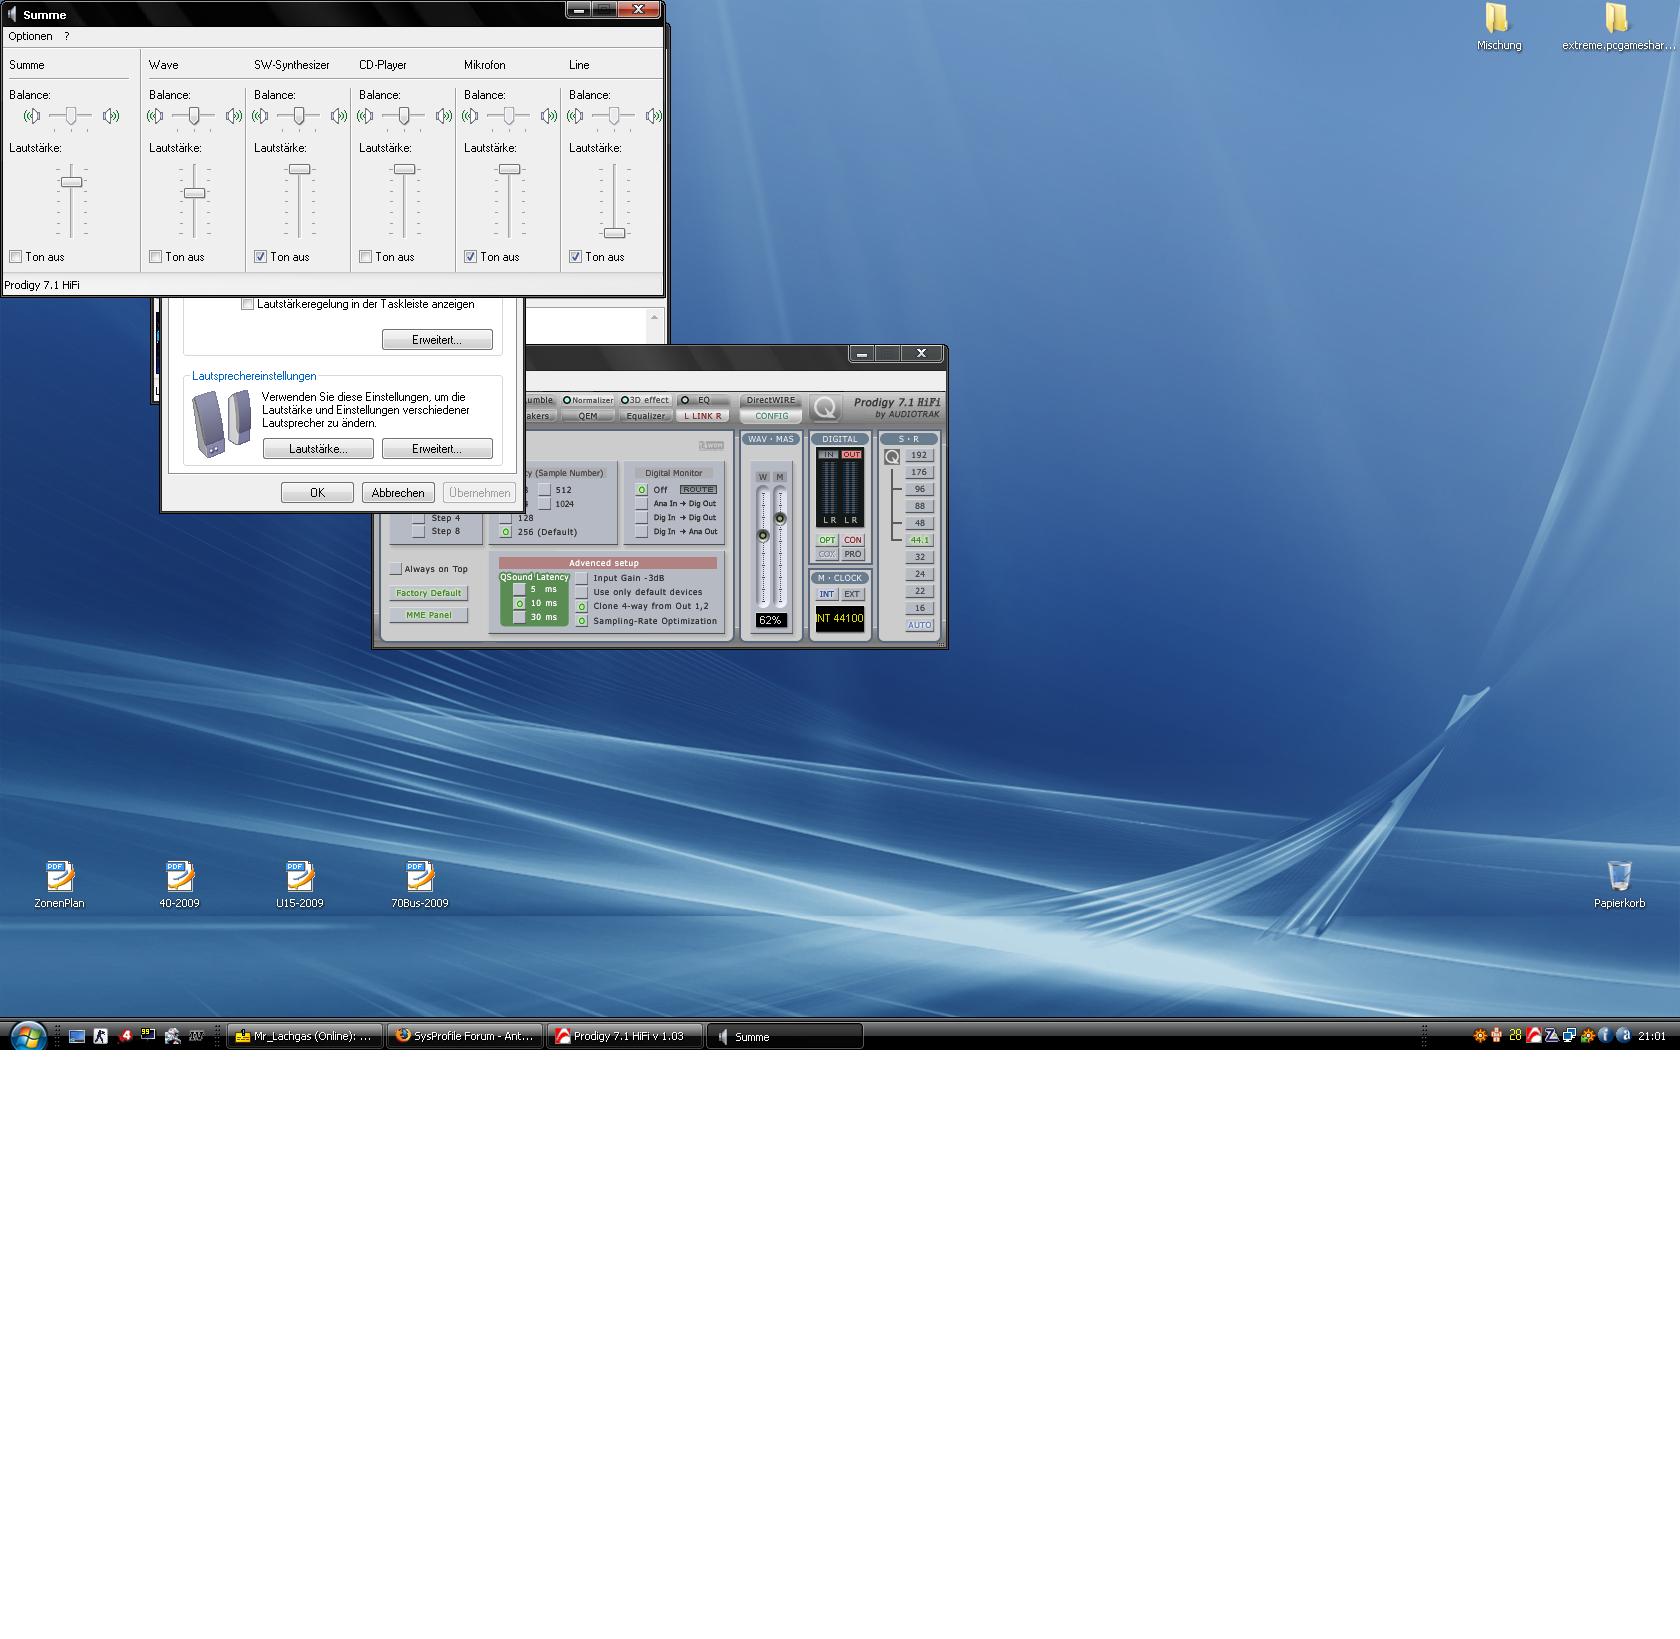Disable Clone 4-way from Out 1,2
The width and height of the screenshot is (1680, 1639).
point(582,606)
